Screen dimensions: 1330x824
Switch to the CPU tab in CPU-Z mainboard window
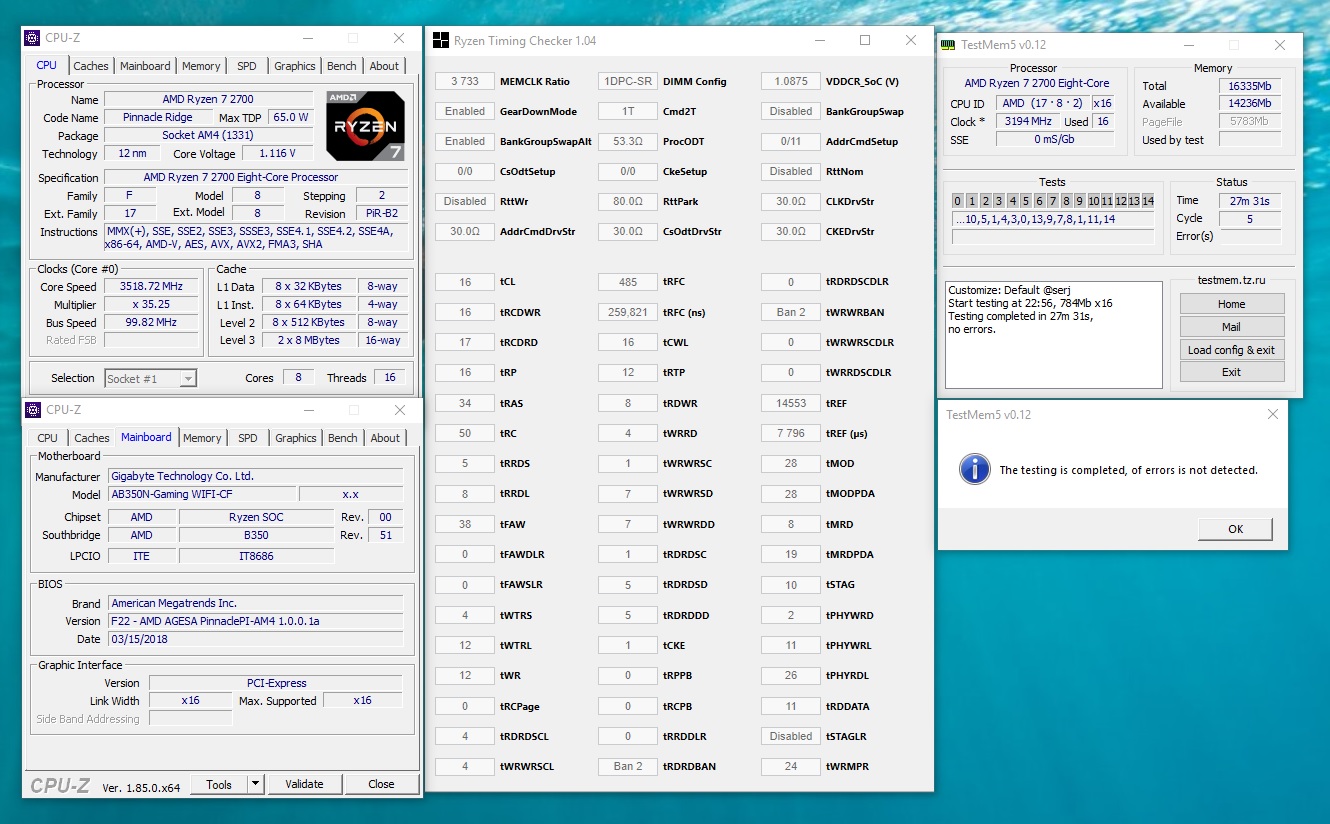(x=48, y=438)
